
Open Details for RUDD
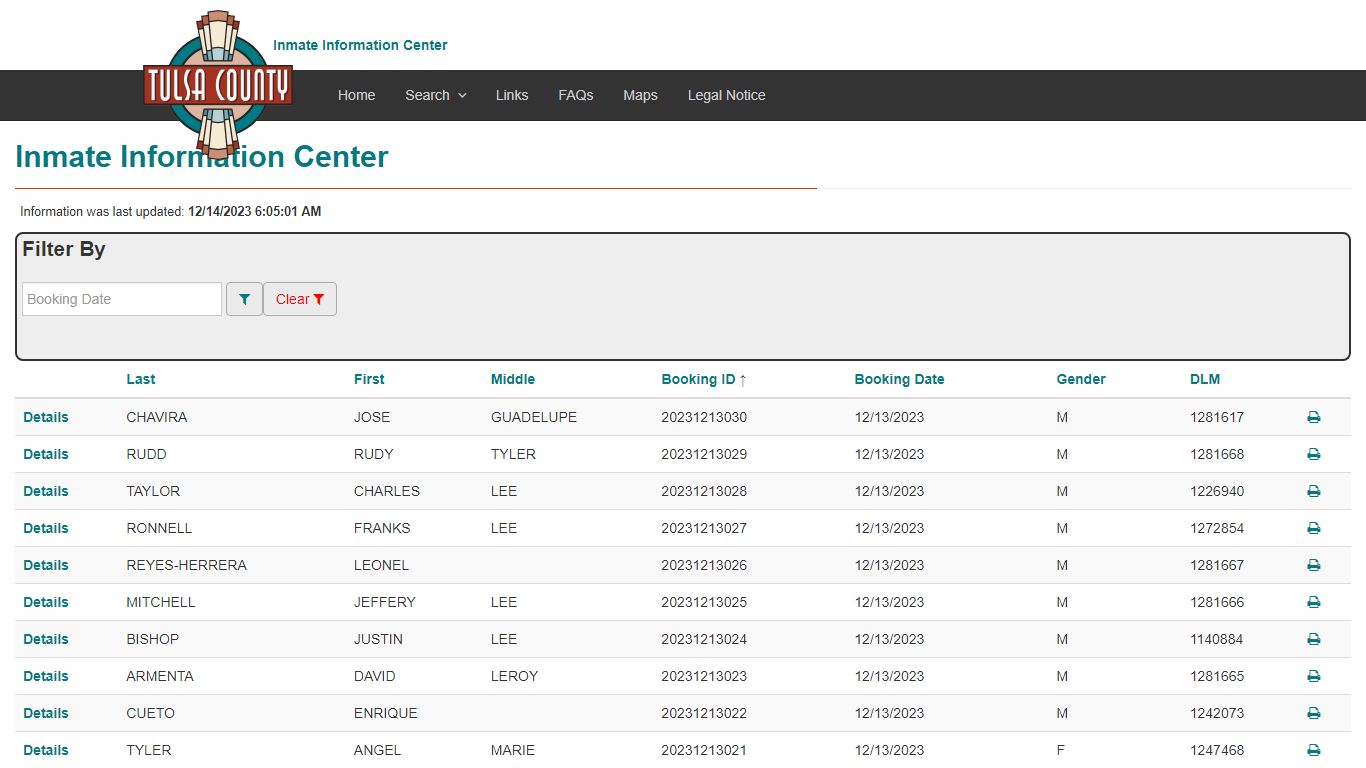pyautogui.click(x=46, y=454)
